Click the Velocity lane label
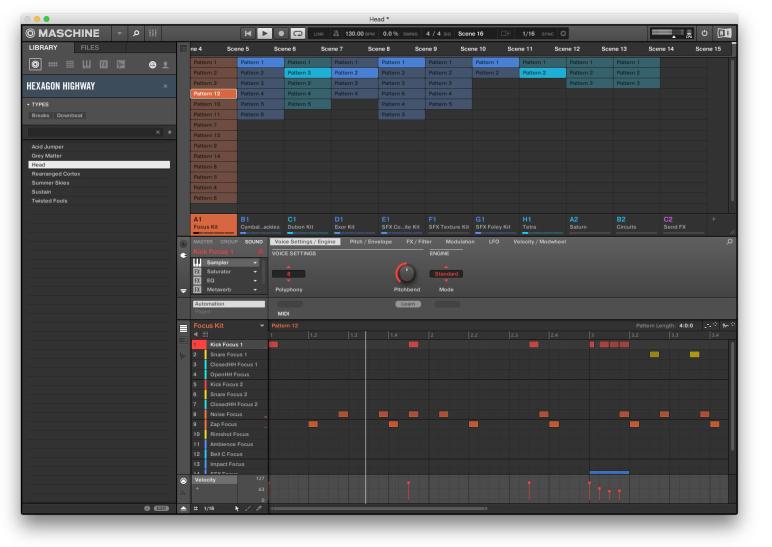 [215, 480]
